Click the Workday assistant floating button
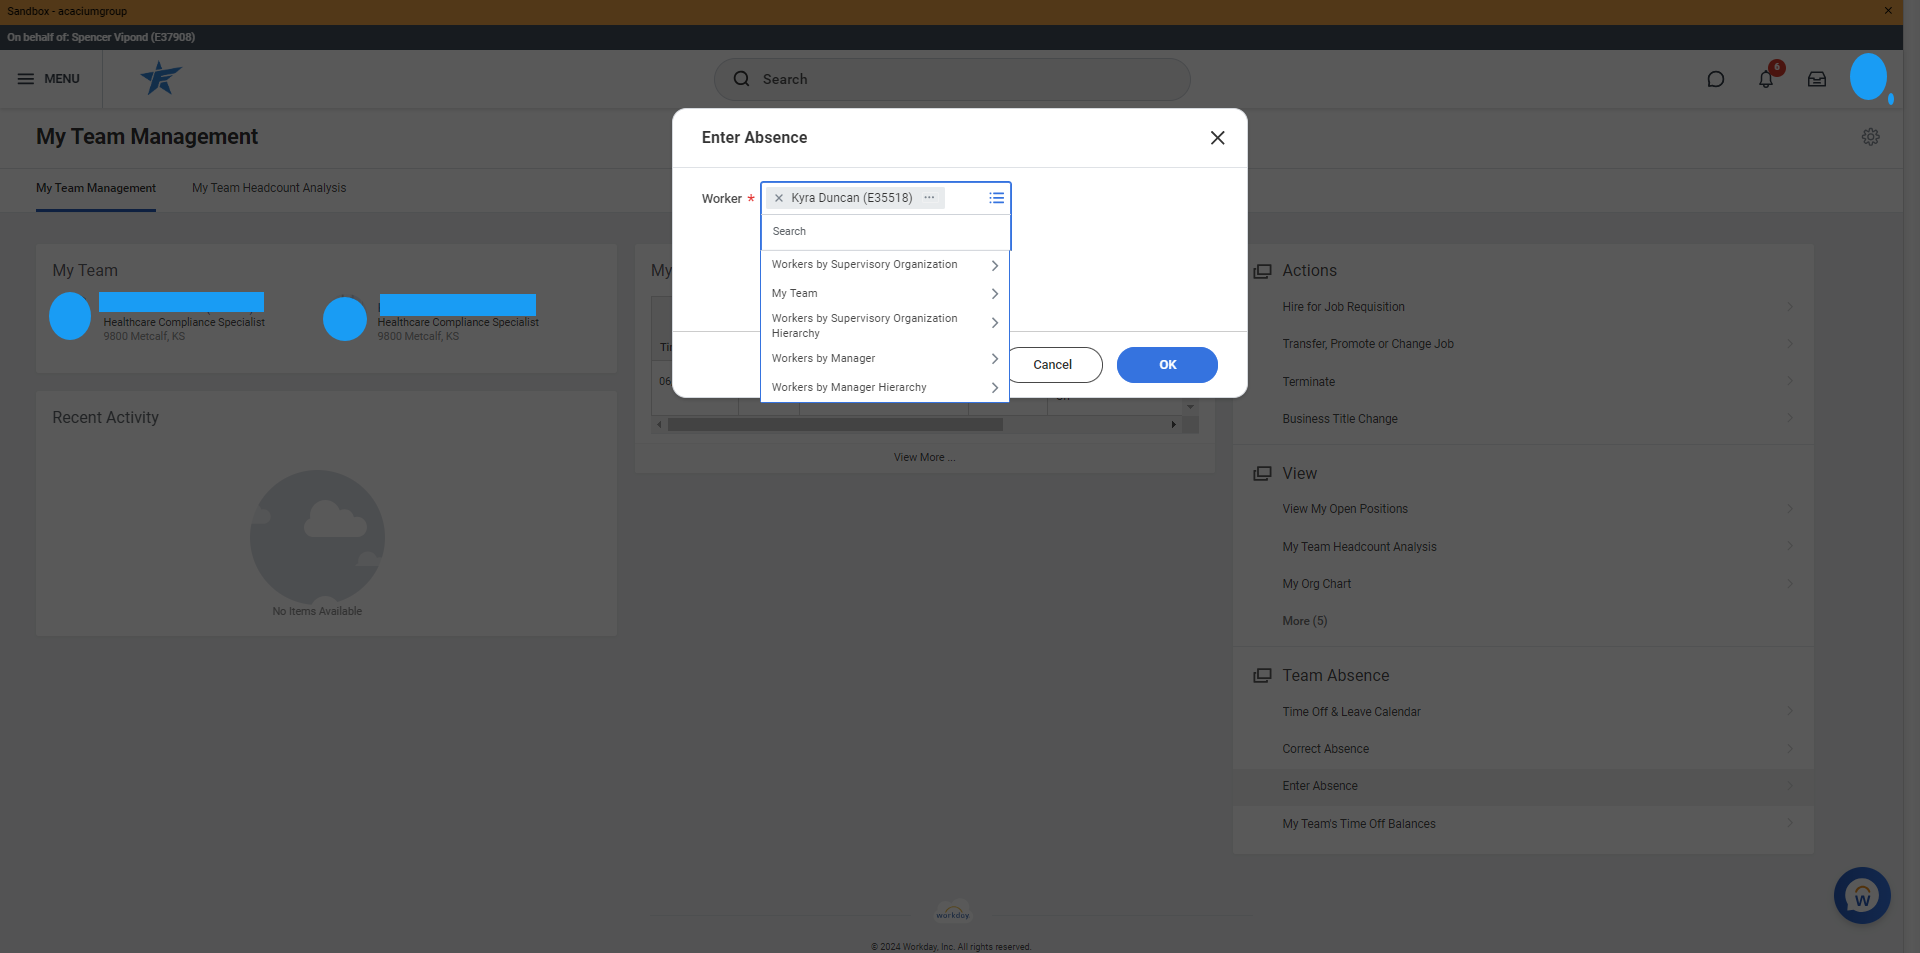The image size is (1920, 953). pyautogui.click(x=1862, y=895)
